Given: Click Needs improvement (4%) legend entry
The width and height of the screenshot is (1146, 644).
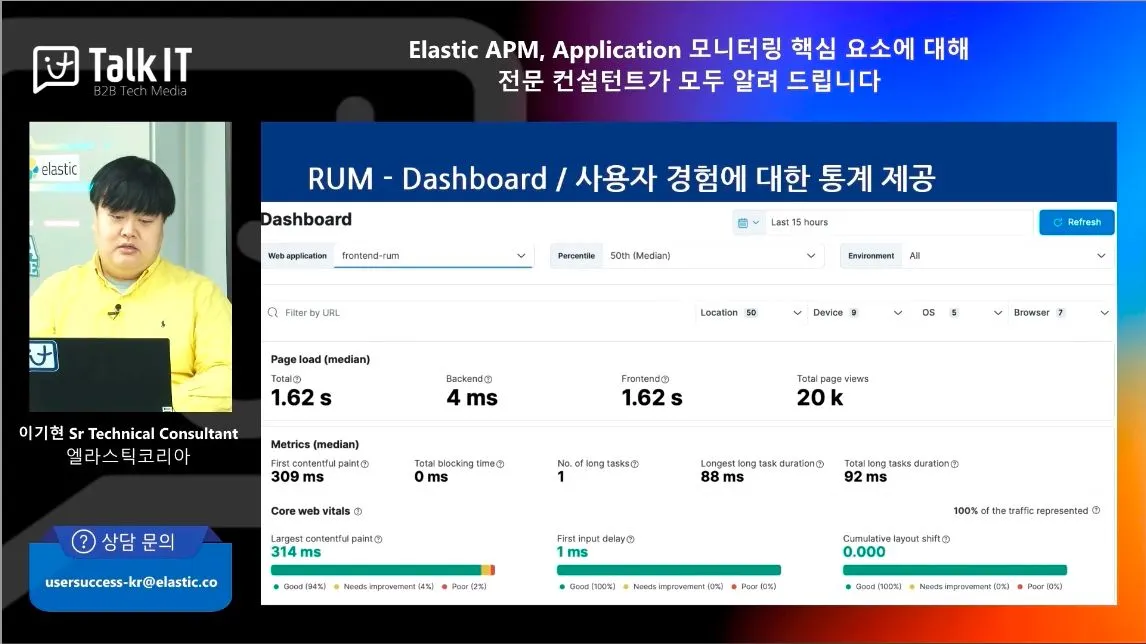Looking at the screenshot, I should [384, 587].
